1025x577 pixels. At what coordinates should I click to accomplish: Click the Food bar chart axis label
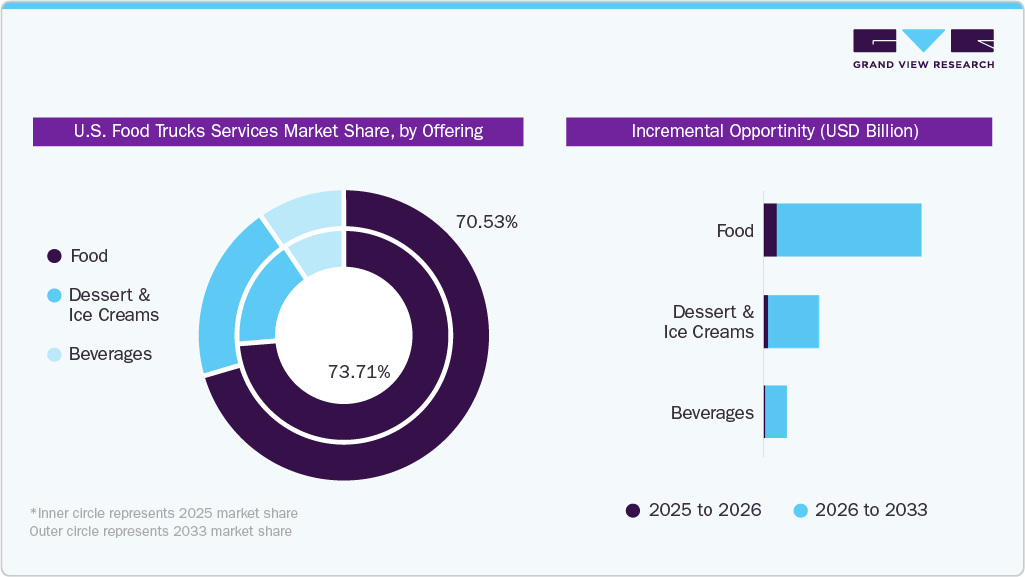[x=735, y=231]
